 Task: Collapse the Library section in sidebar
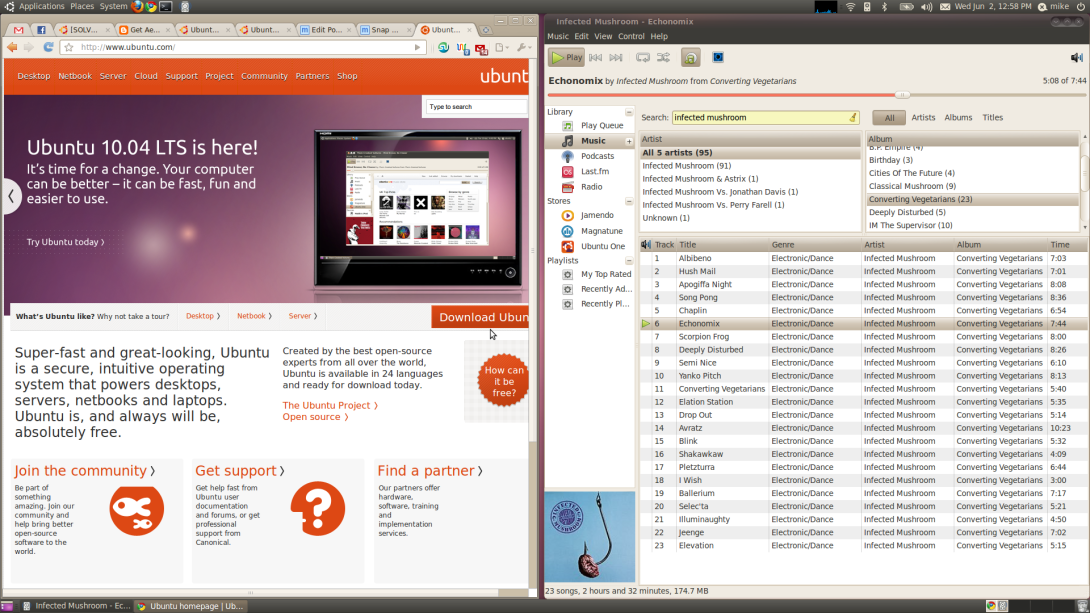(x=629, y=112)
